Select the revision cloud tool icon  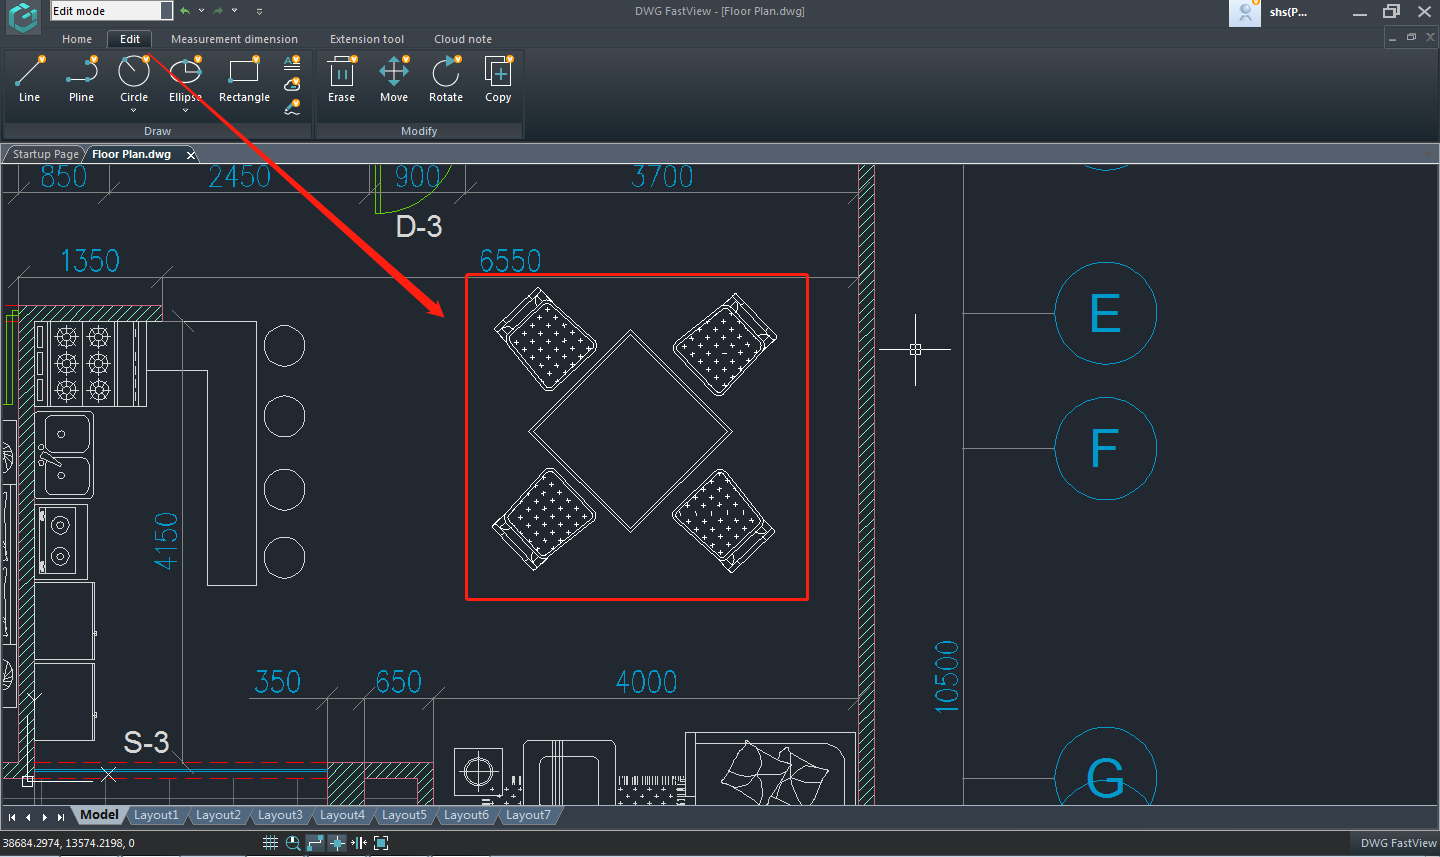[292, 84]
